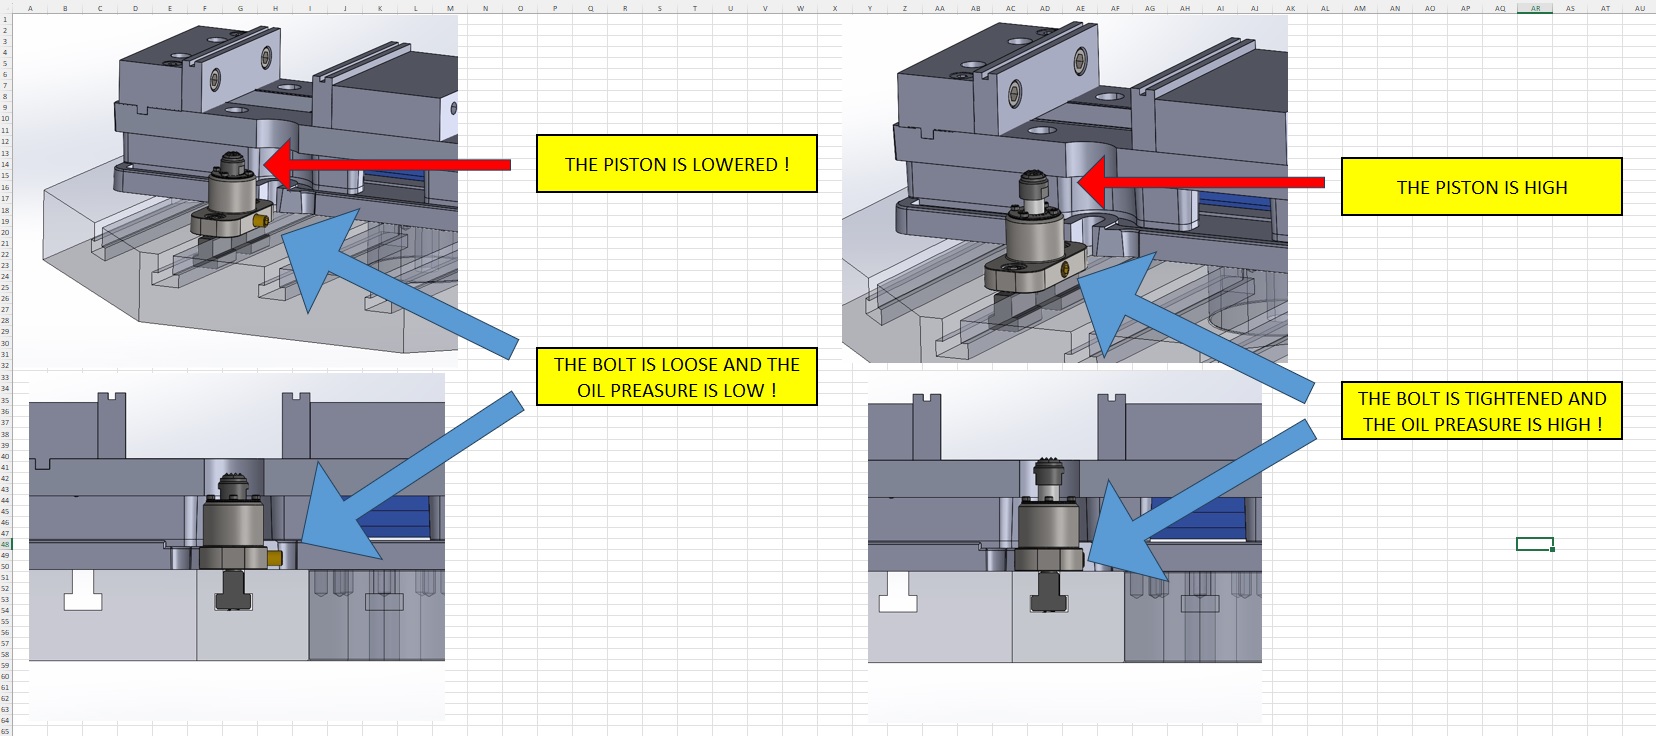
Task: Click the active cell AR48
Action: [x=1535, y=544]
